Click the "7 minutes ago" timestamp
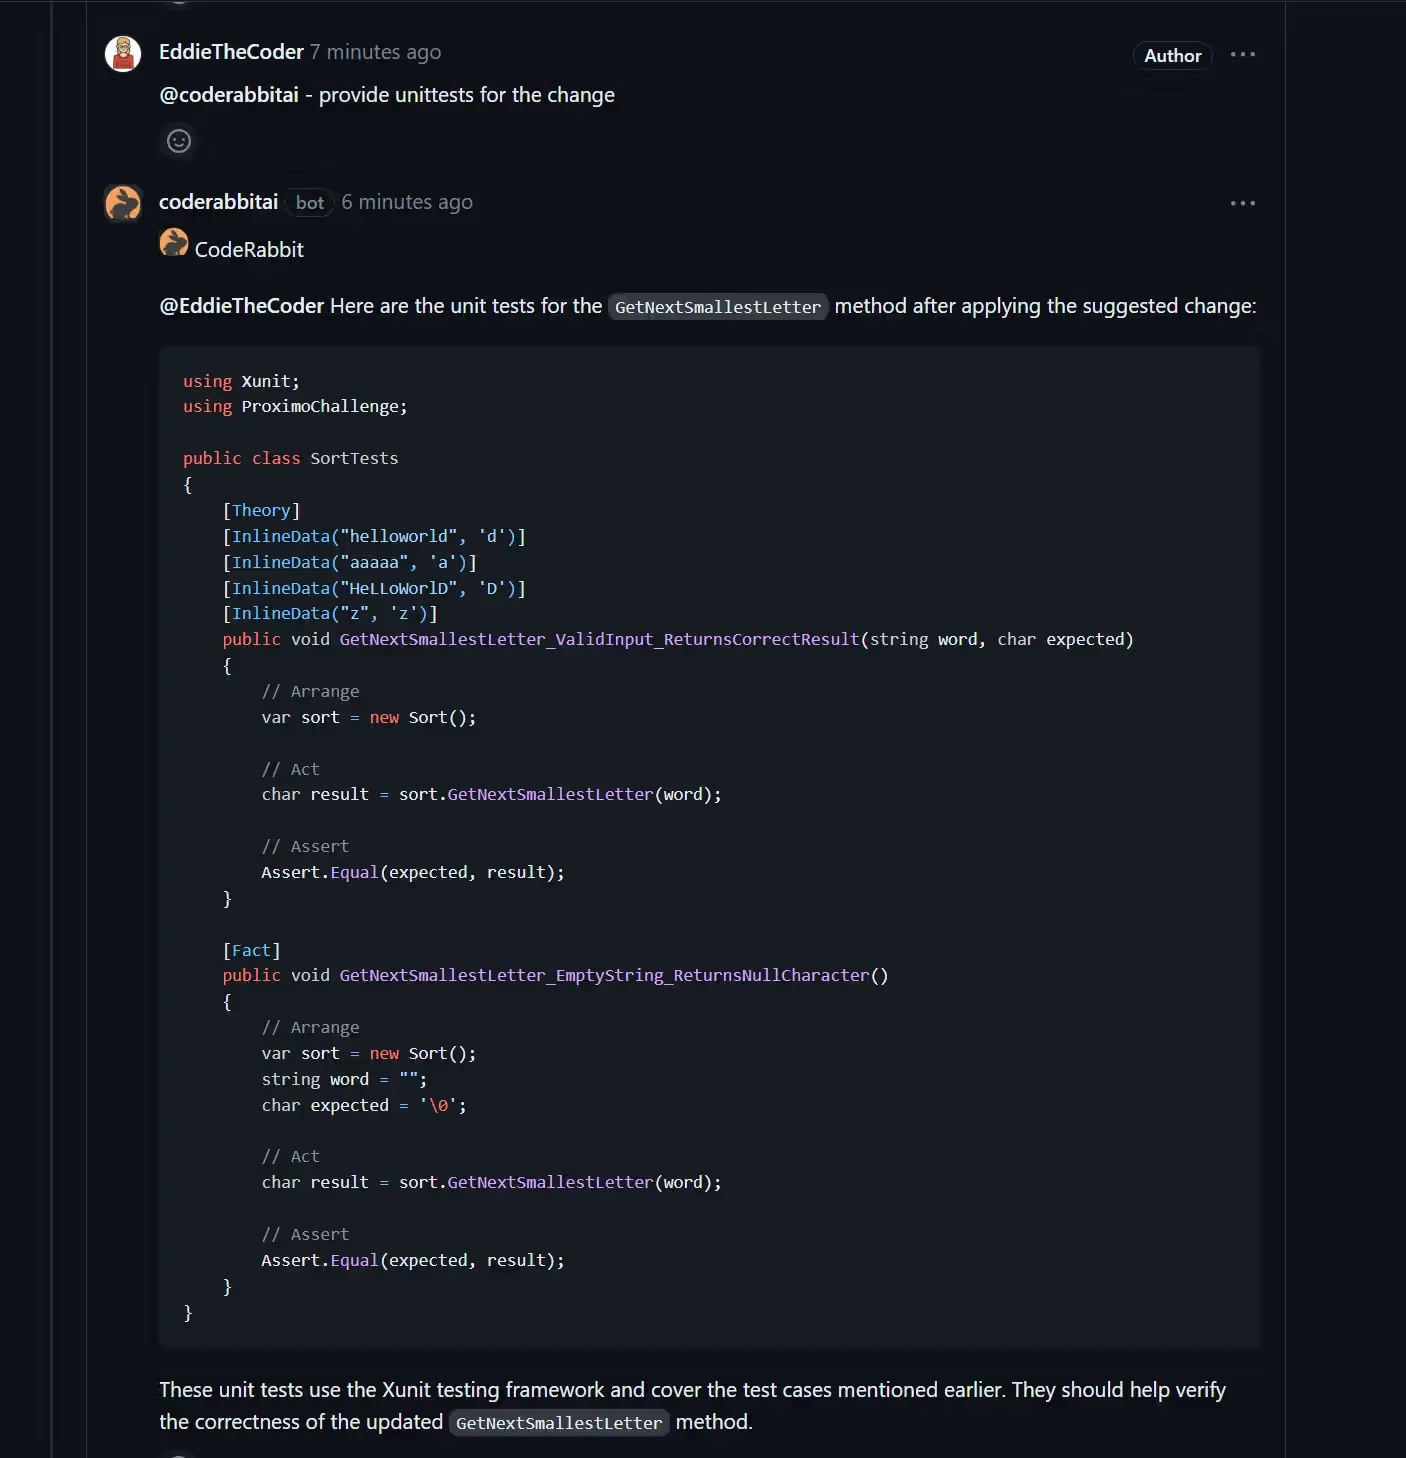1406x1458 pixels. coord(375,52)
